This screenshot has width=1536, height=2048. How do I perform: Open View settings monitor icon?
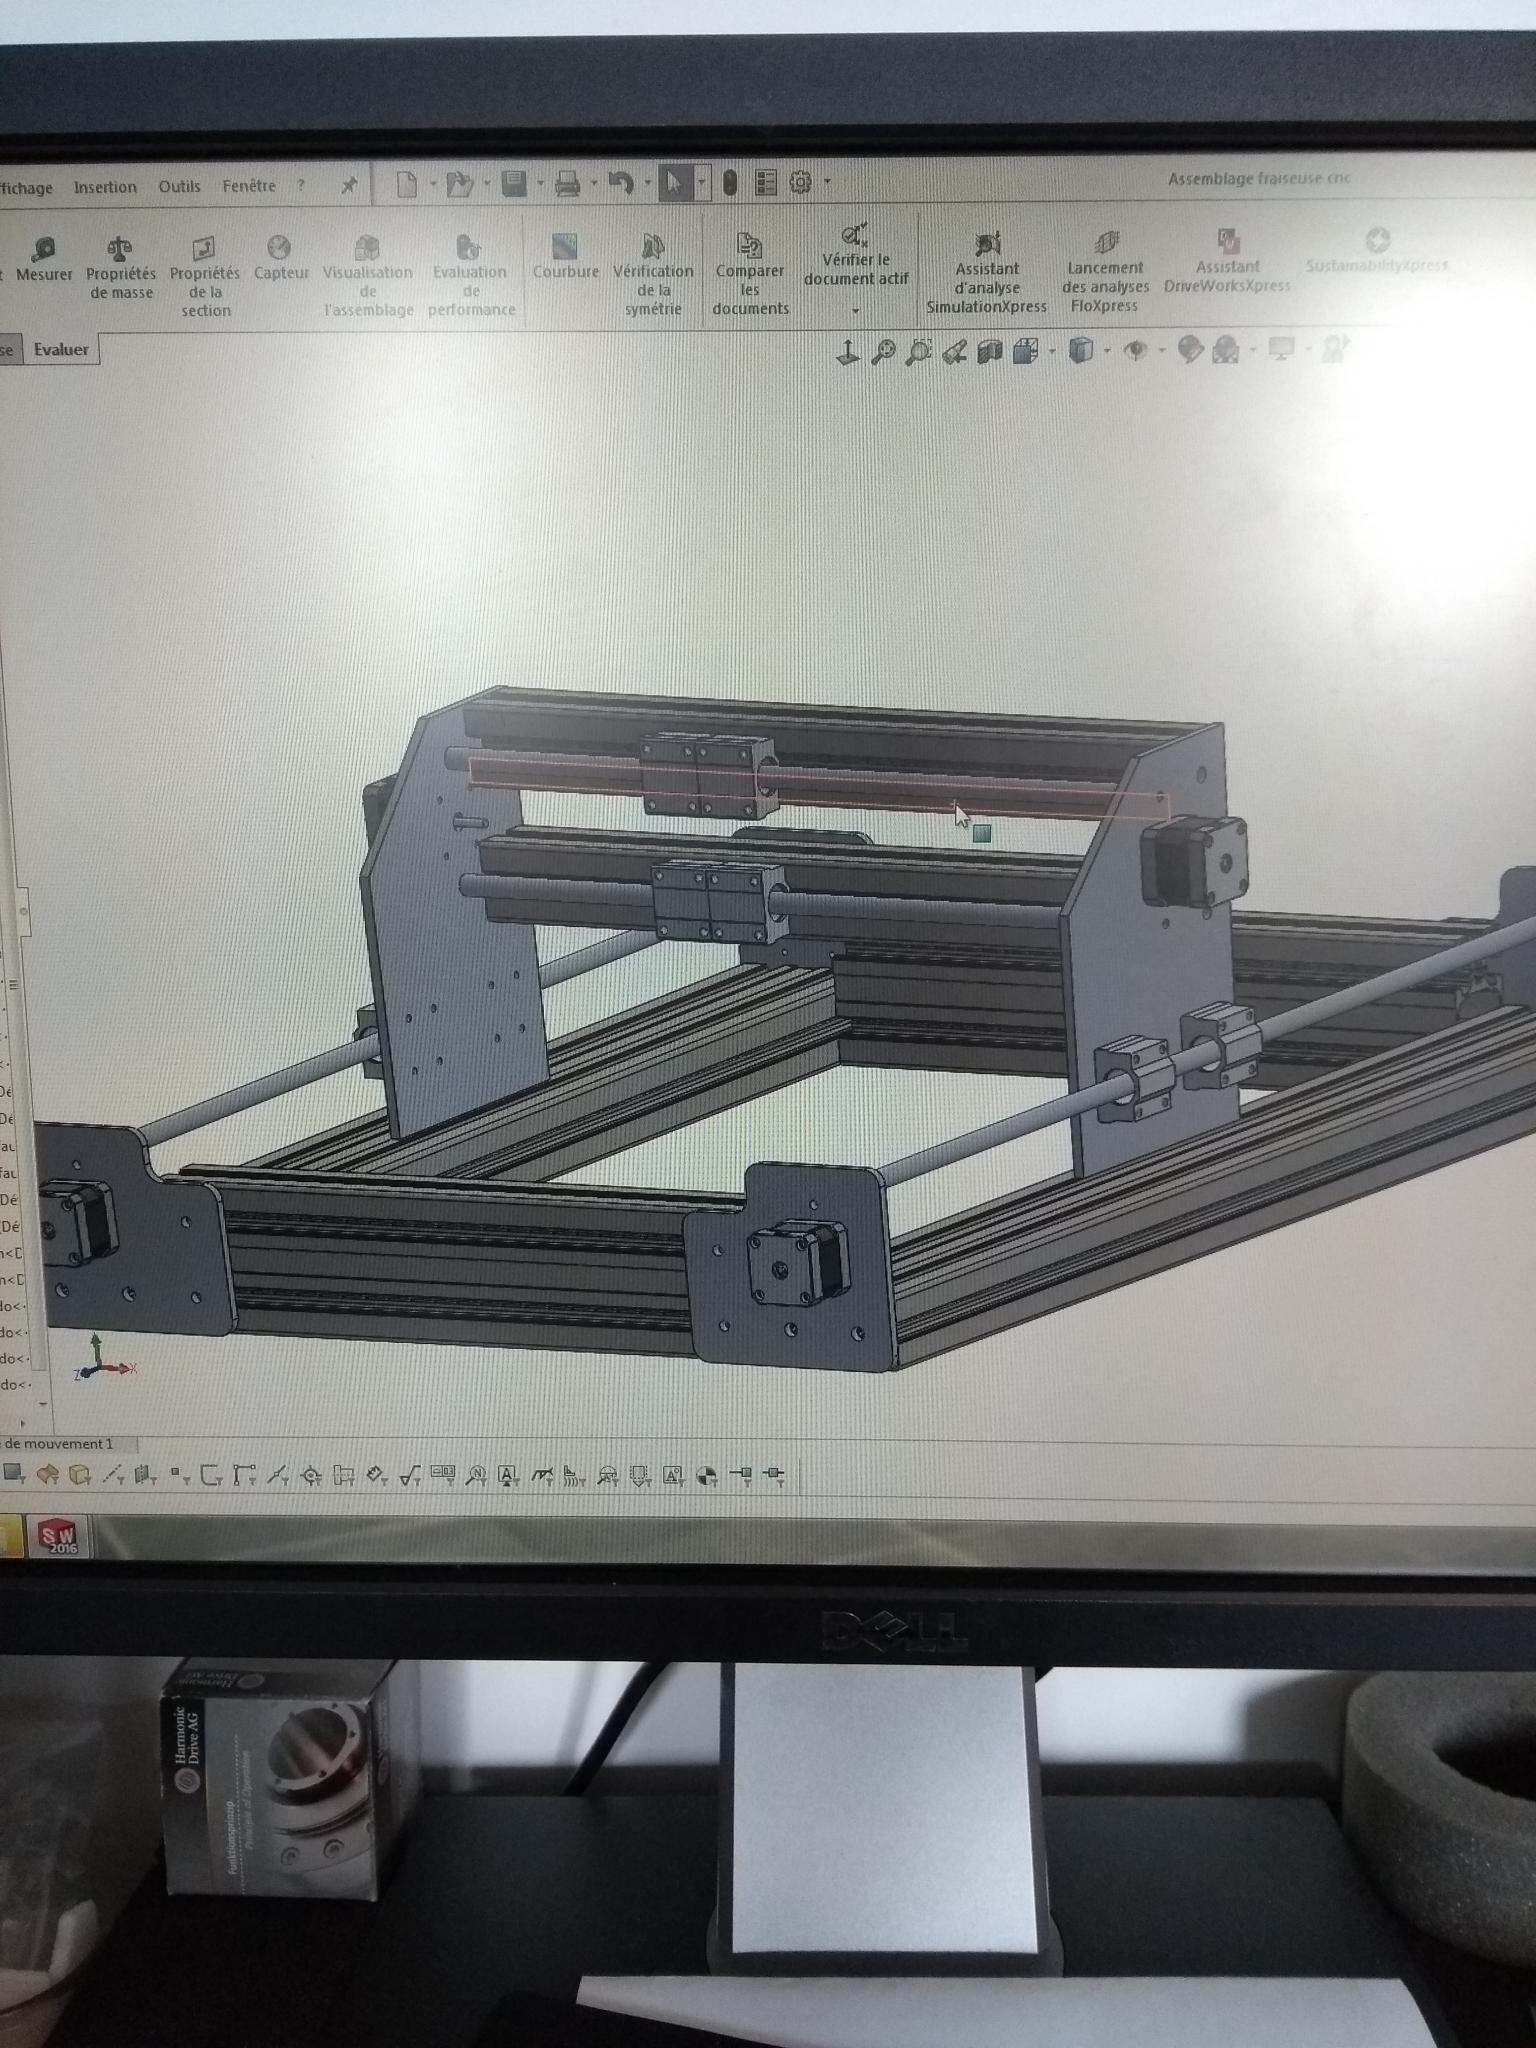[1281, 349]
